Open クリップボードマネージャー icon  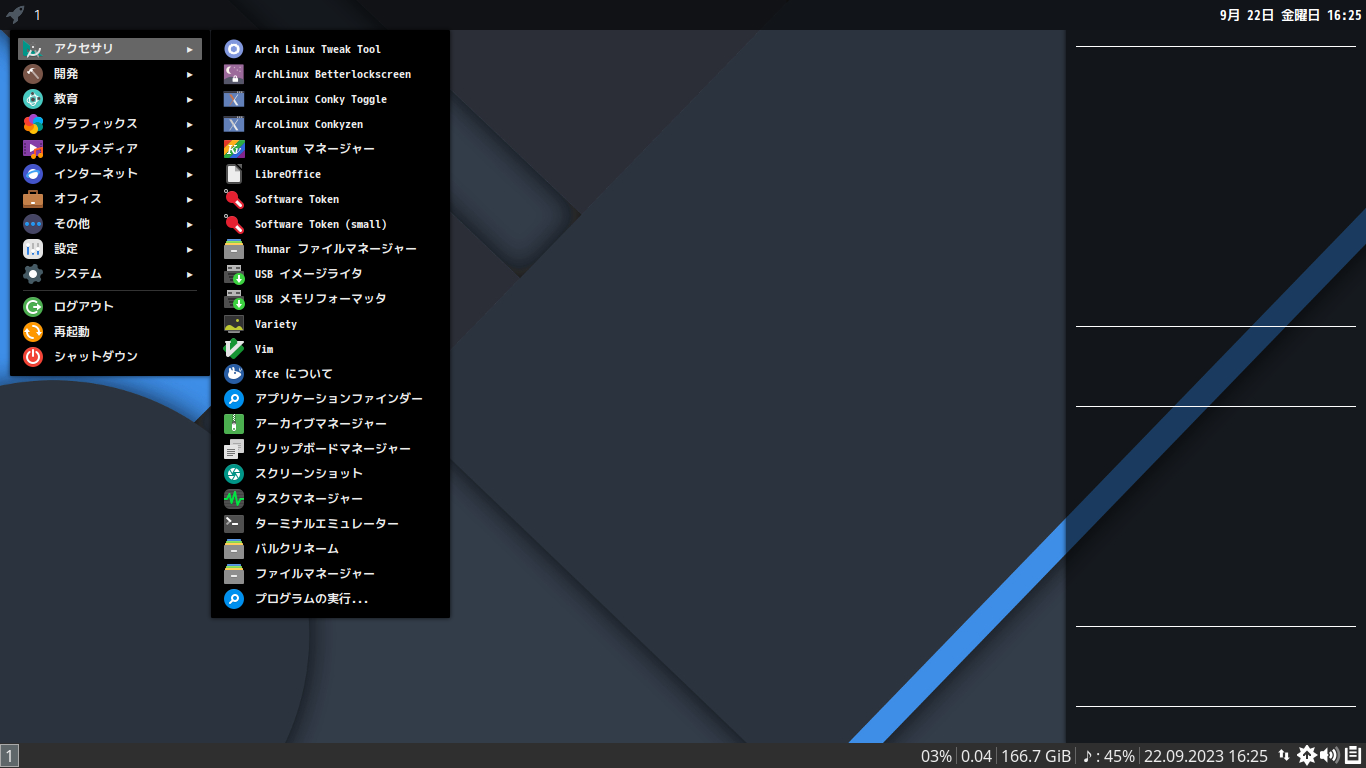tap(234, 449)
